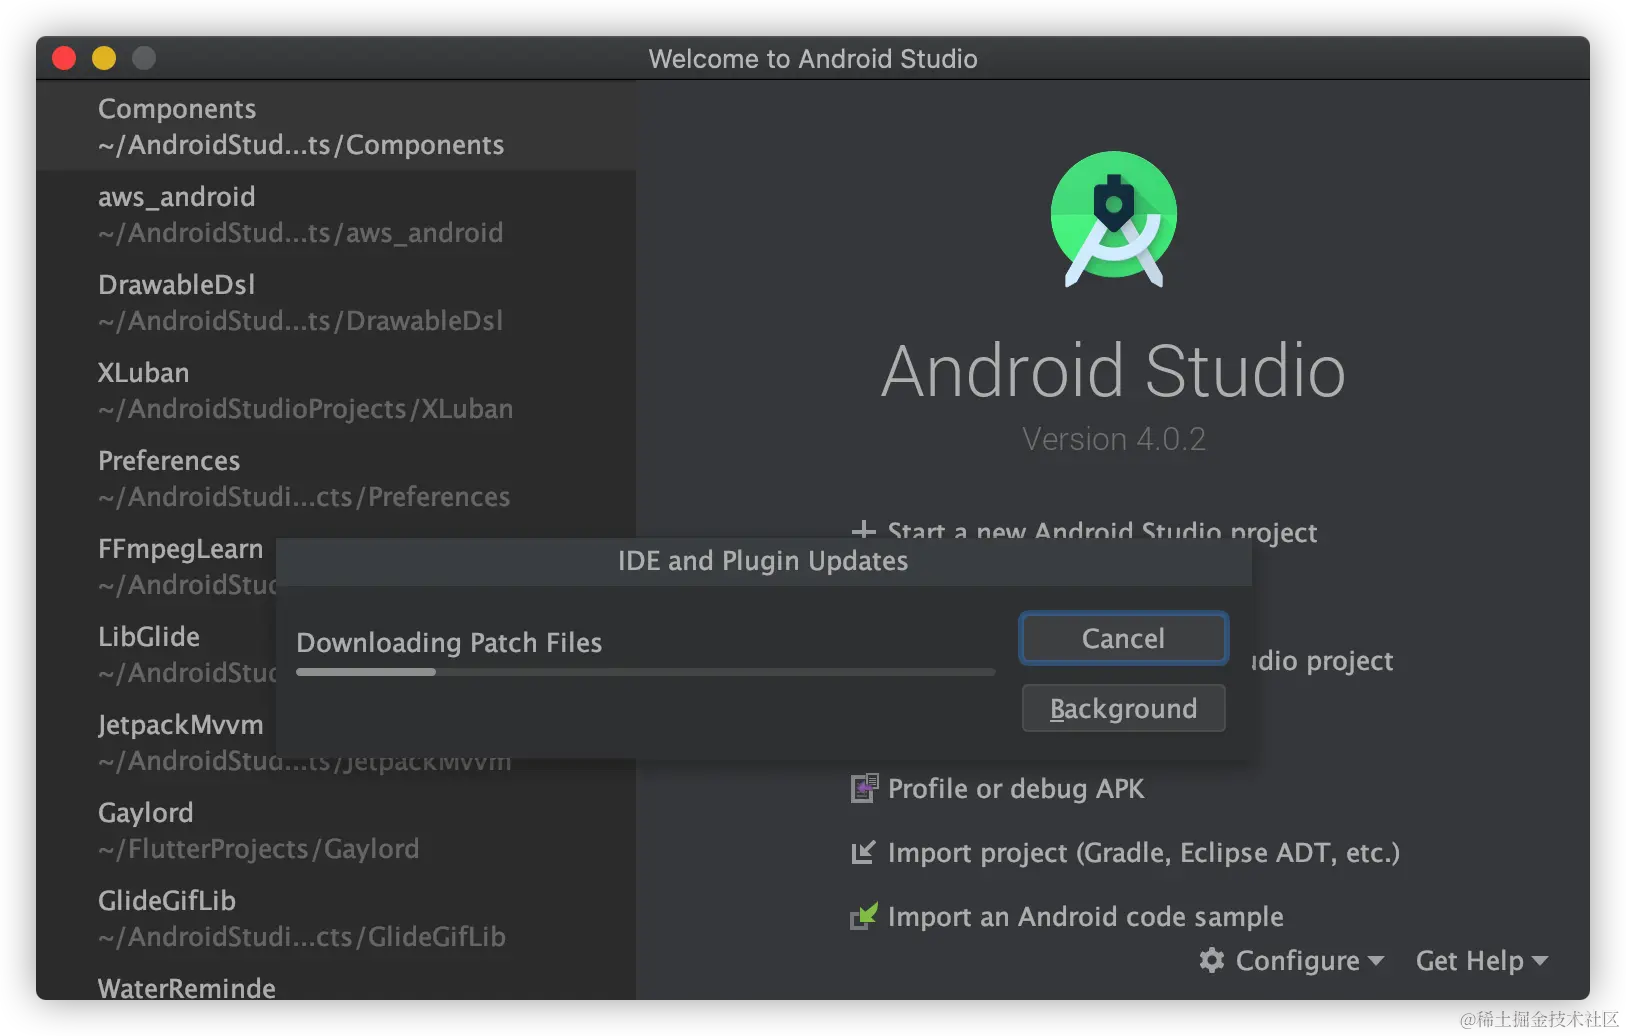
Task: Choose Import an Android code sample
Action: [x=1086, y=916]
